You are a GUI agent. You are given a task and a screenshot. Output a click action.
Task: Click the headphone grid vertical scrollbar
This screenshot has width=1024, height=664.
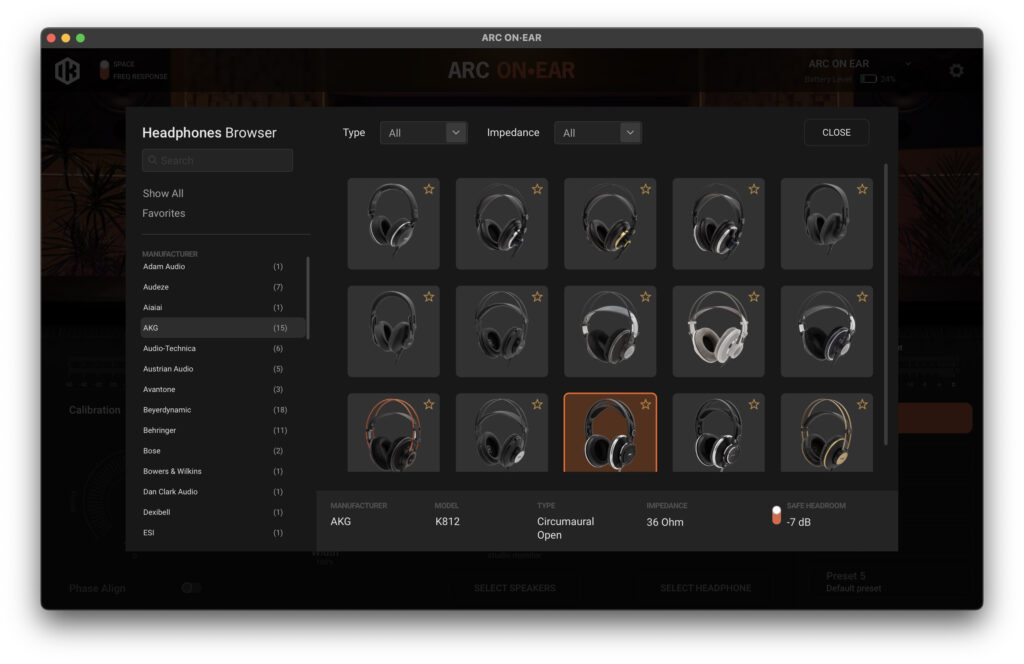pyautogui.click(x=885, y=300)
